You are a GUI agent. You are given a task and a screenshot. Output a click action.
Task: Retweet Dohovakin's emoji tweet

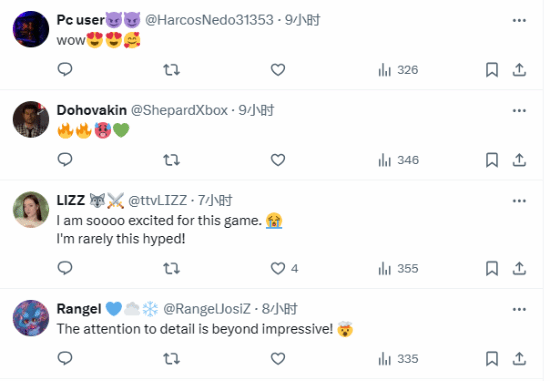pyautogui.click(x=172, y=160)
